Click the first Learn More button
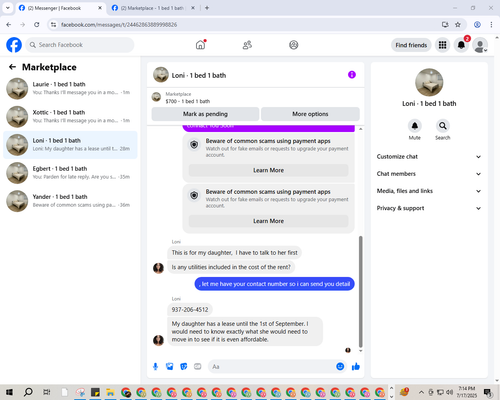 [268, 170]
